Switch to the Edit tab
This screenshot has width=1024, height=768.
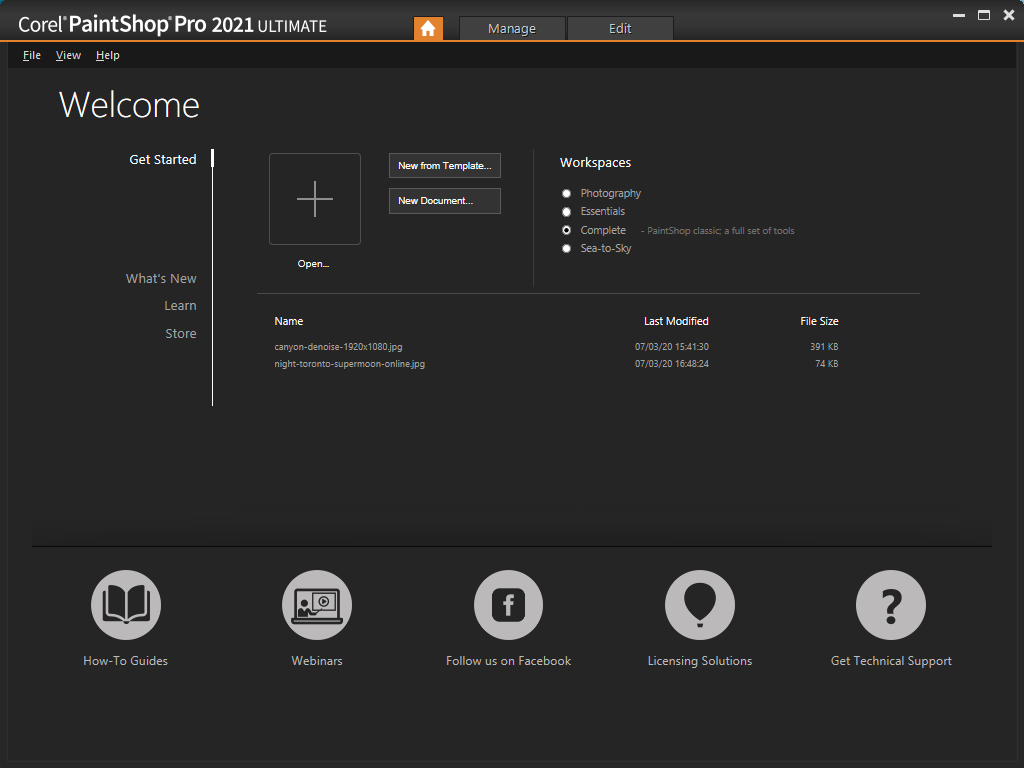[x=620, y=29]
